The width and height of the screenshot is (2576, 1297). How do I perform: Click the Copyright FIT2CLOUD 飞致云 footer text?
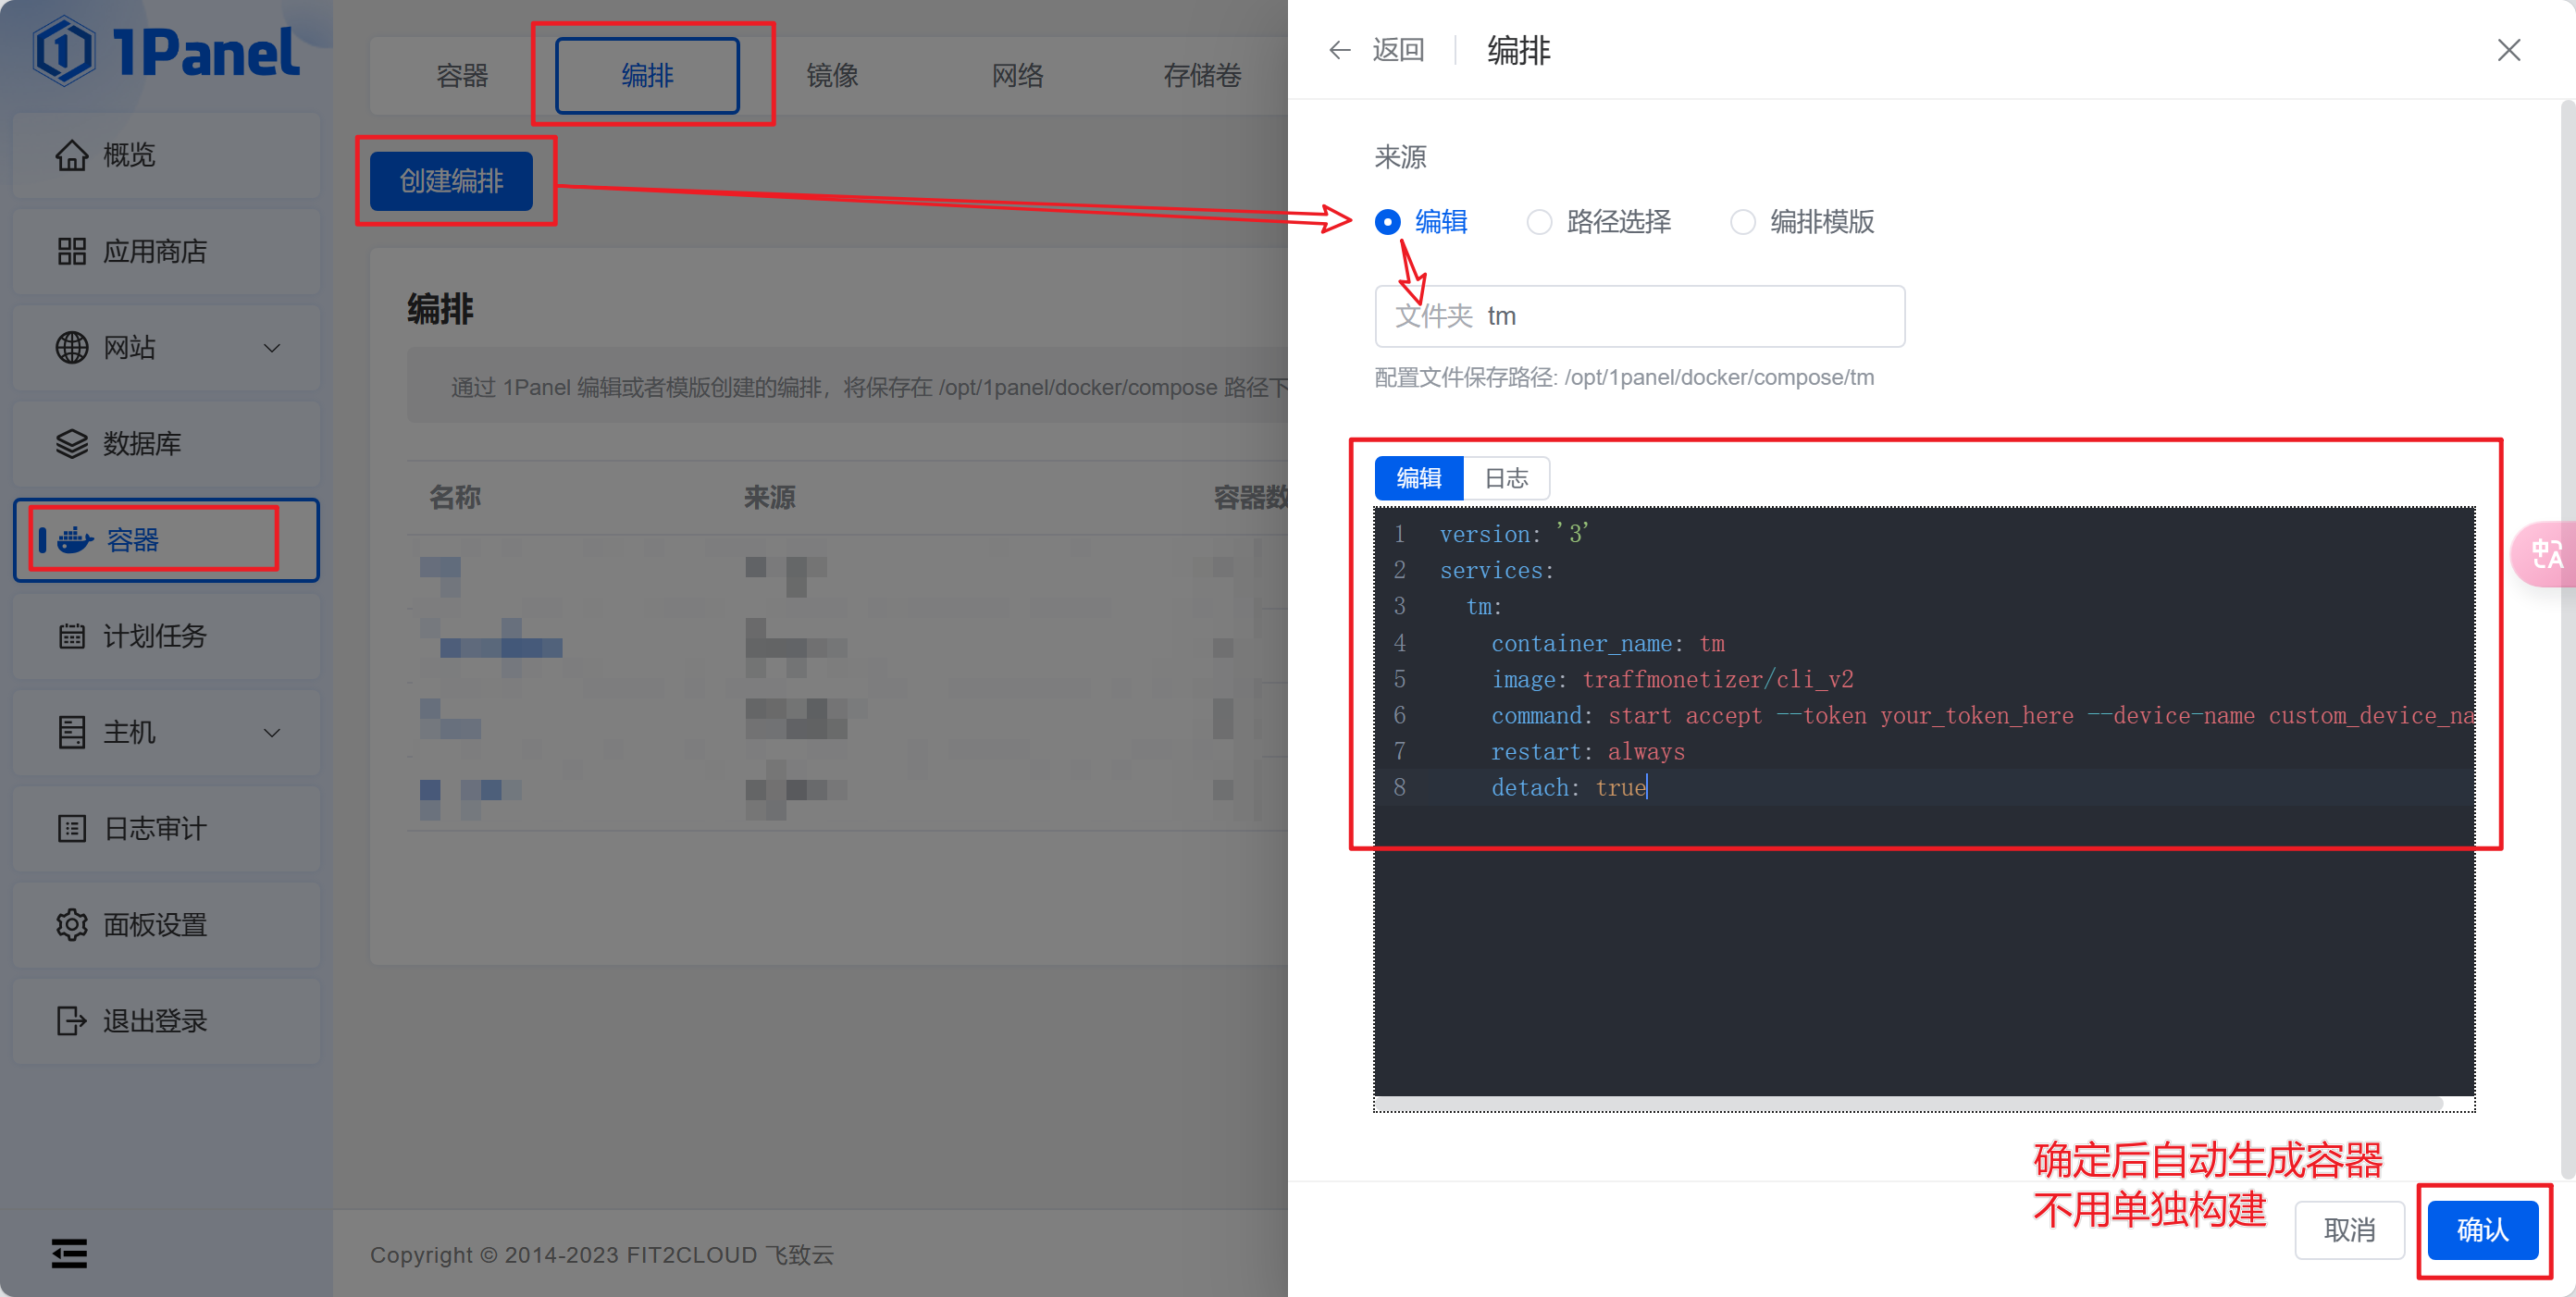pyautogui.click(x=602, y=1254)
